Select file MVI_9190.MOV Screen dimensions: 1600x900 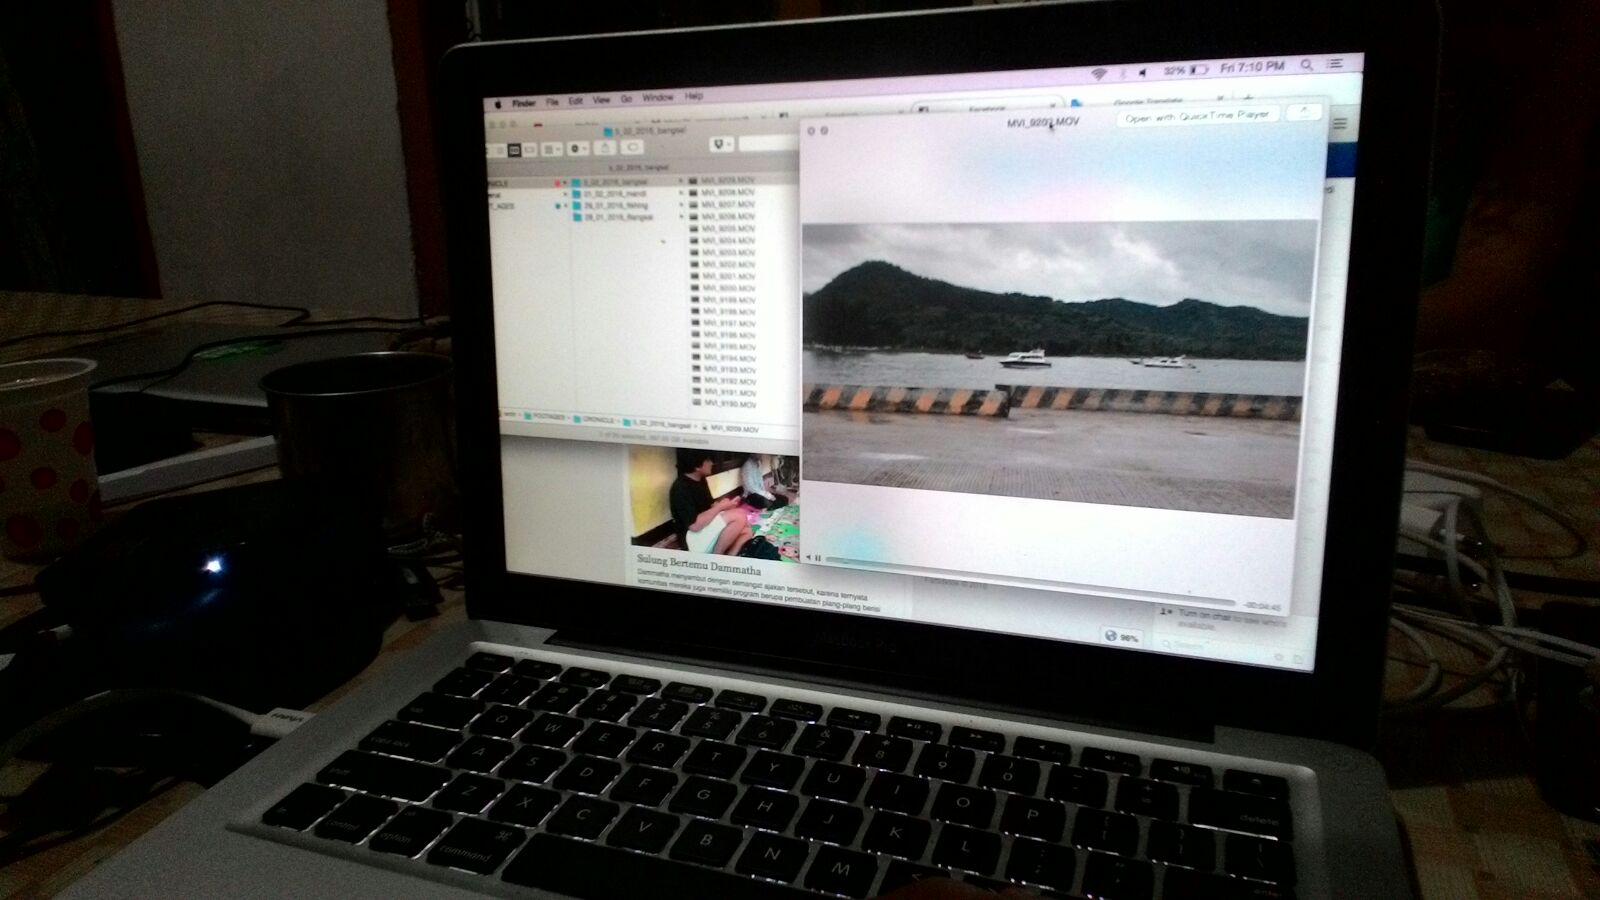(724, 403)
